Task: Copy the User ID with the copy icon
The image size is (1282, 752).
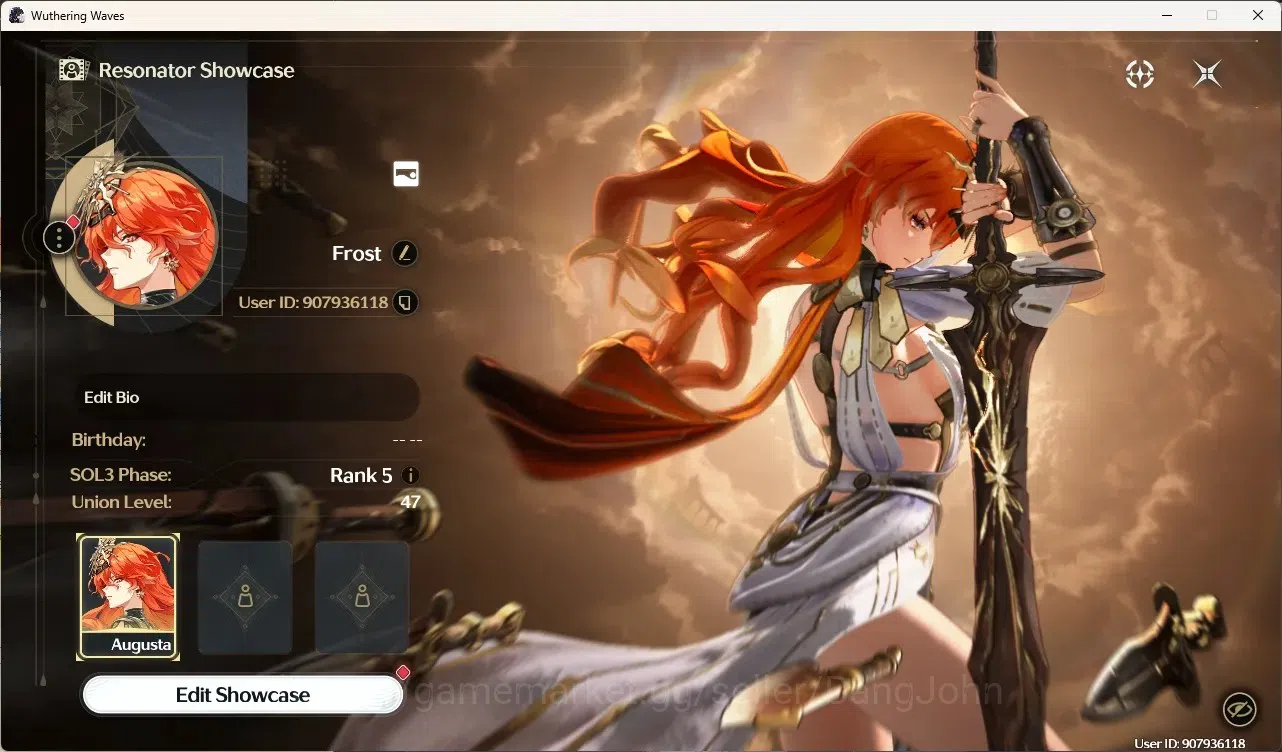Action: (404, 302)
